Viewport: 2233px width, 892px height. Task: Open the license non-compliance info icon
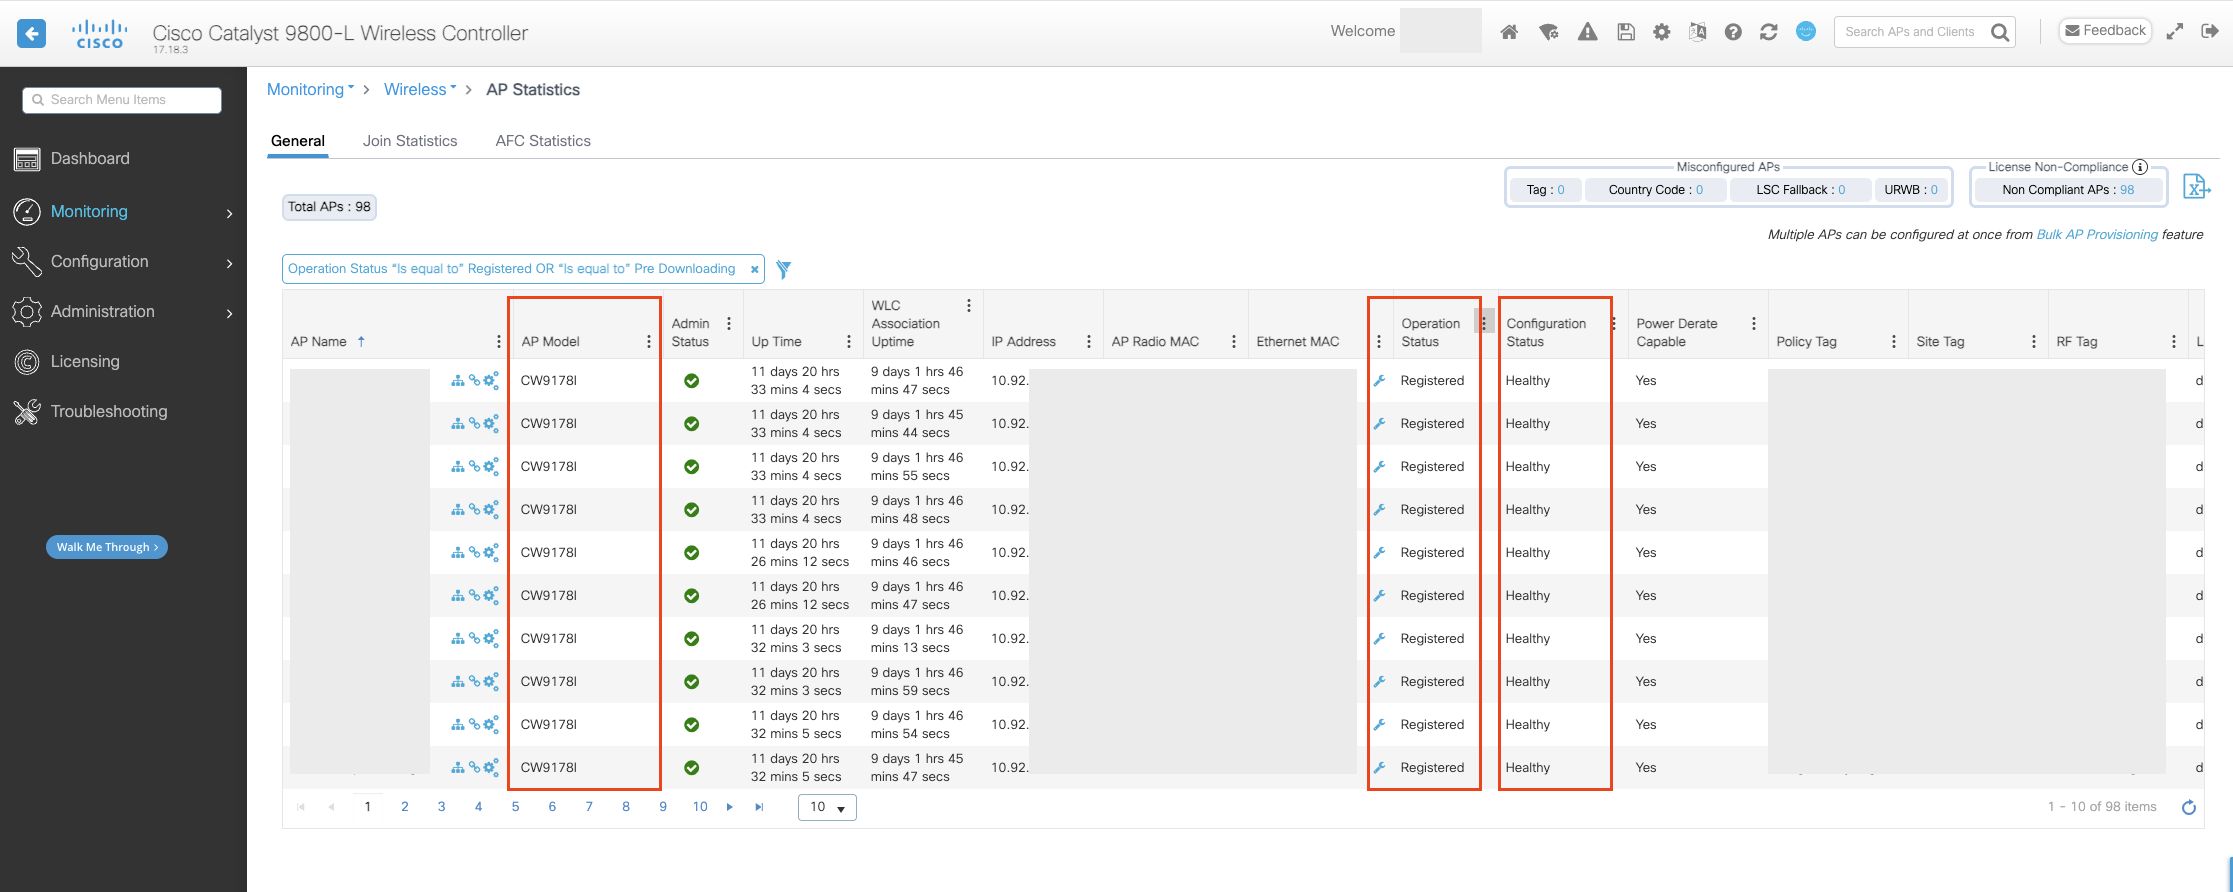[x=2140, y=167]
